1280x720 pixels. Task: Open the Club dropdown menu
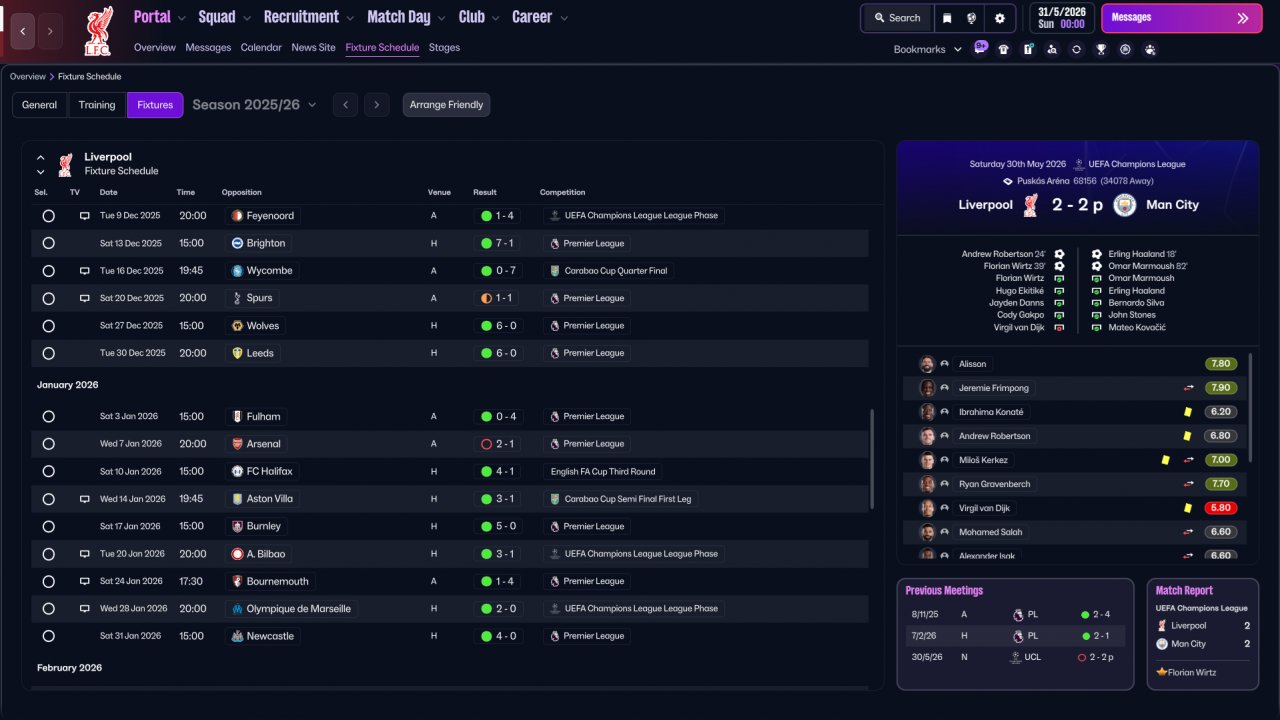tap(478, 17)
